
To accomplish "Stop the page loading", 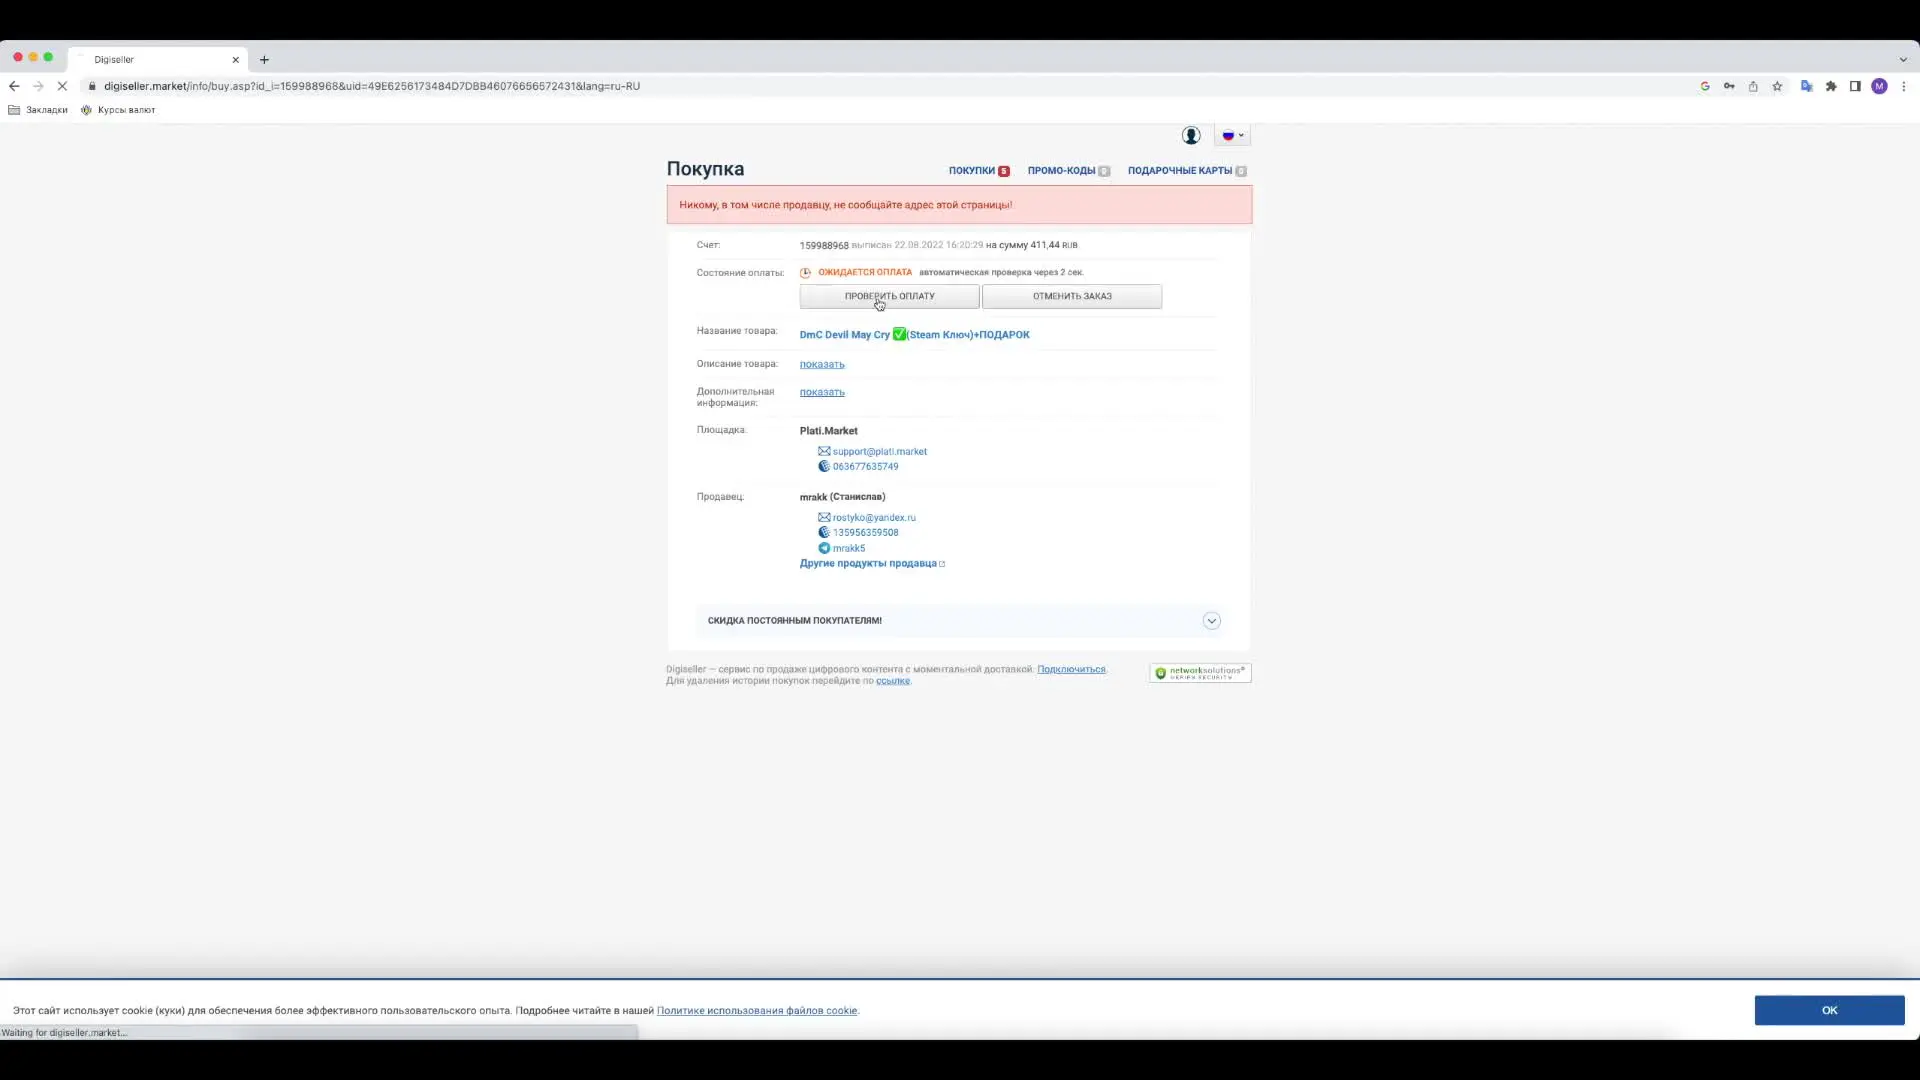I will point(62,86).
